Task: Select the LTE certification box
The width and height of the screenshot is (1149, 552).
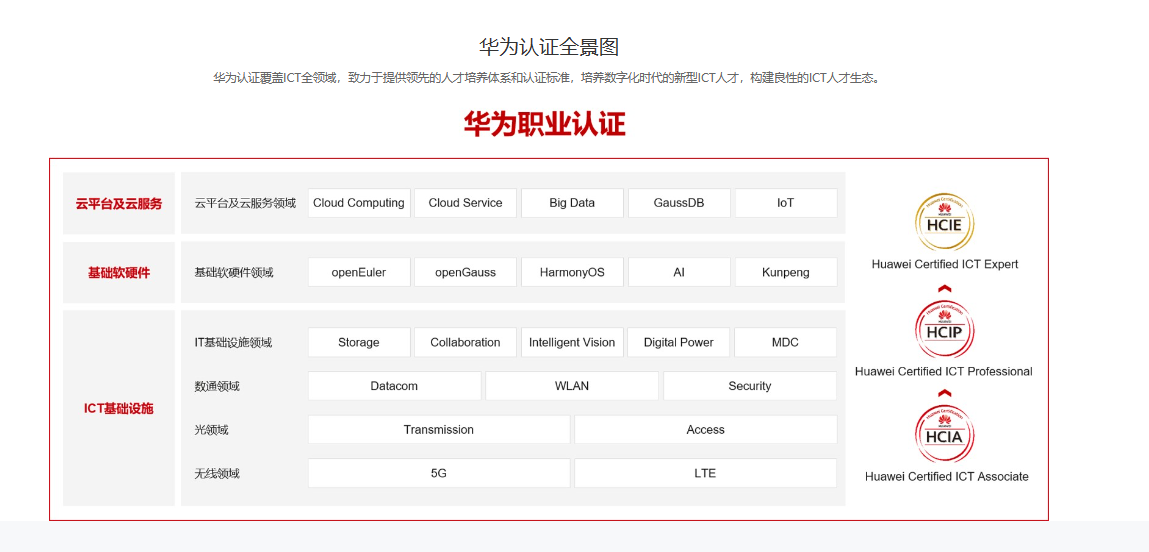Action: coord(706,474)
